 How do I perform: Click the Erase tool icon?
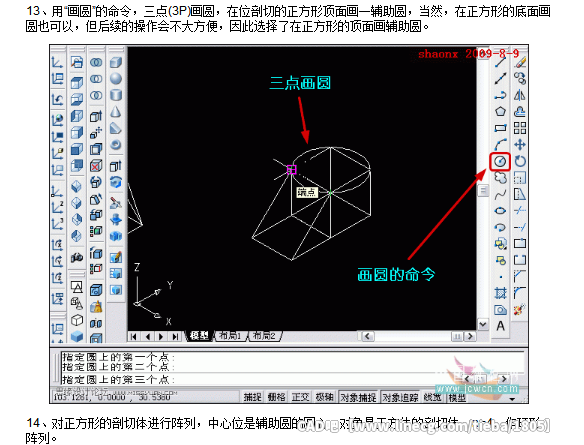click(520, 62)
